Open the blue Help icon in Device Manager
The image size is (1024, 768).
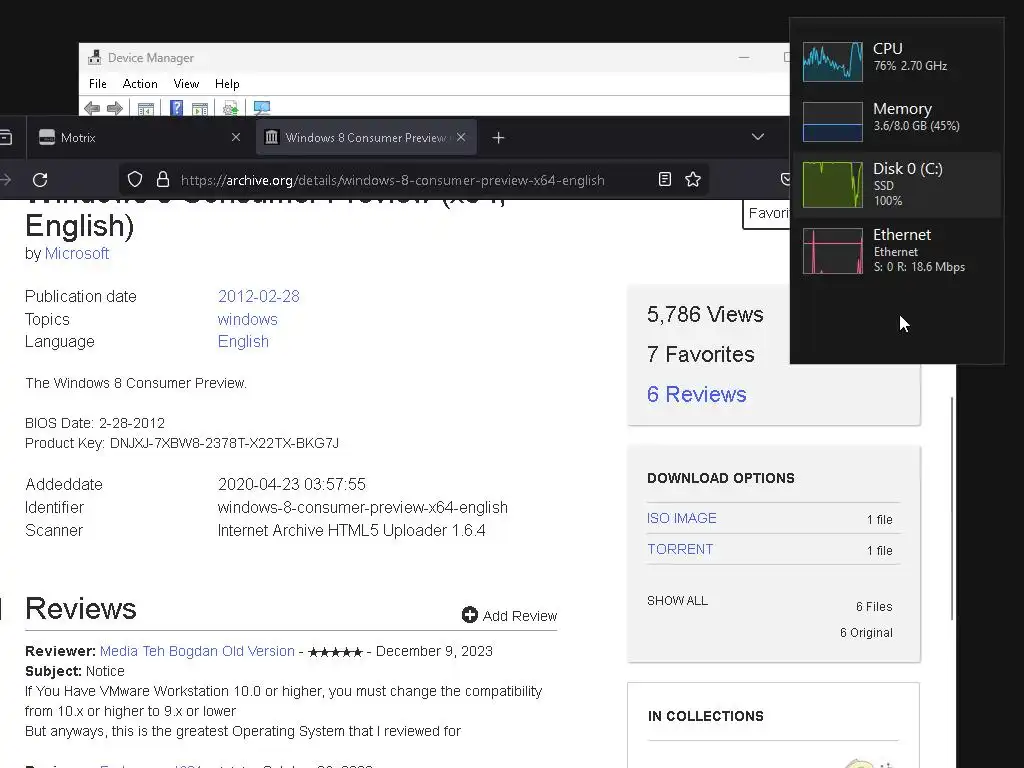176,108
